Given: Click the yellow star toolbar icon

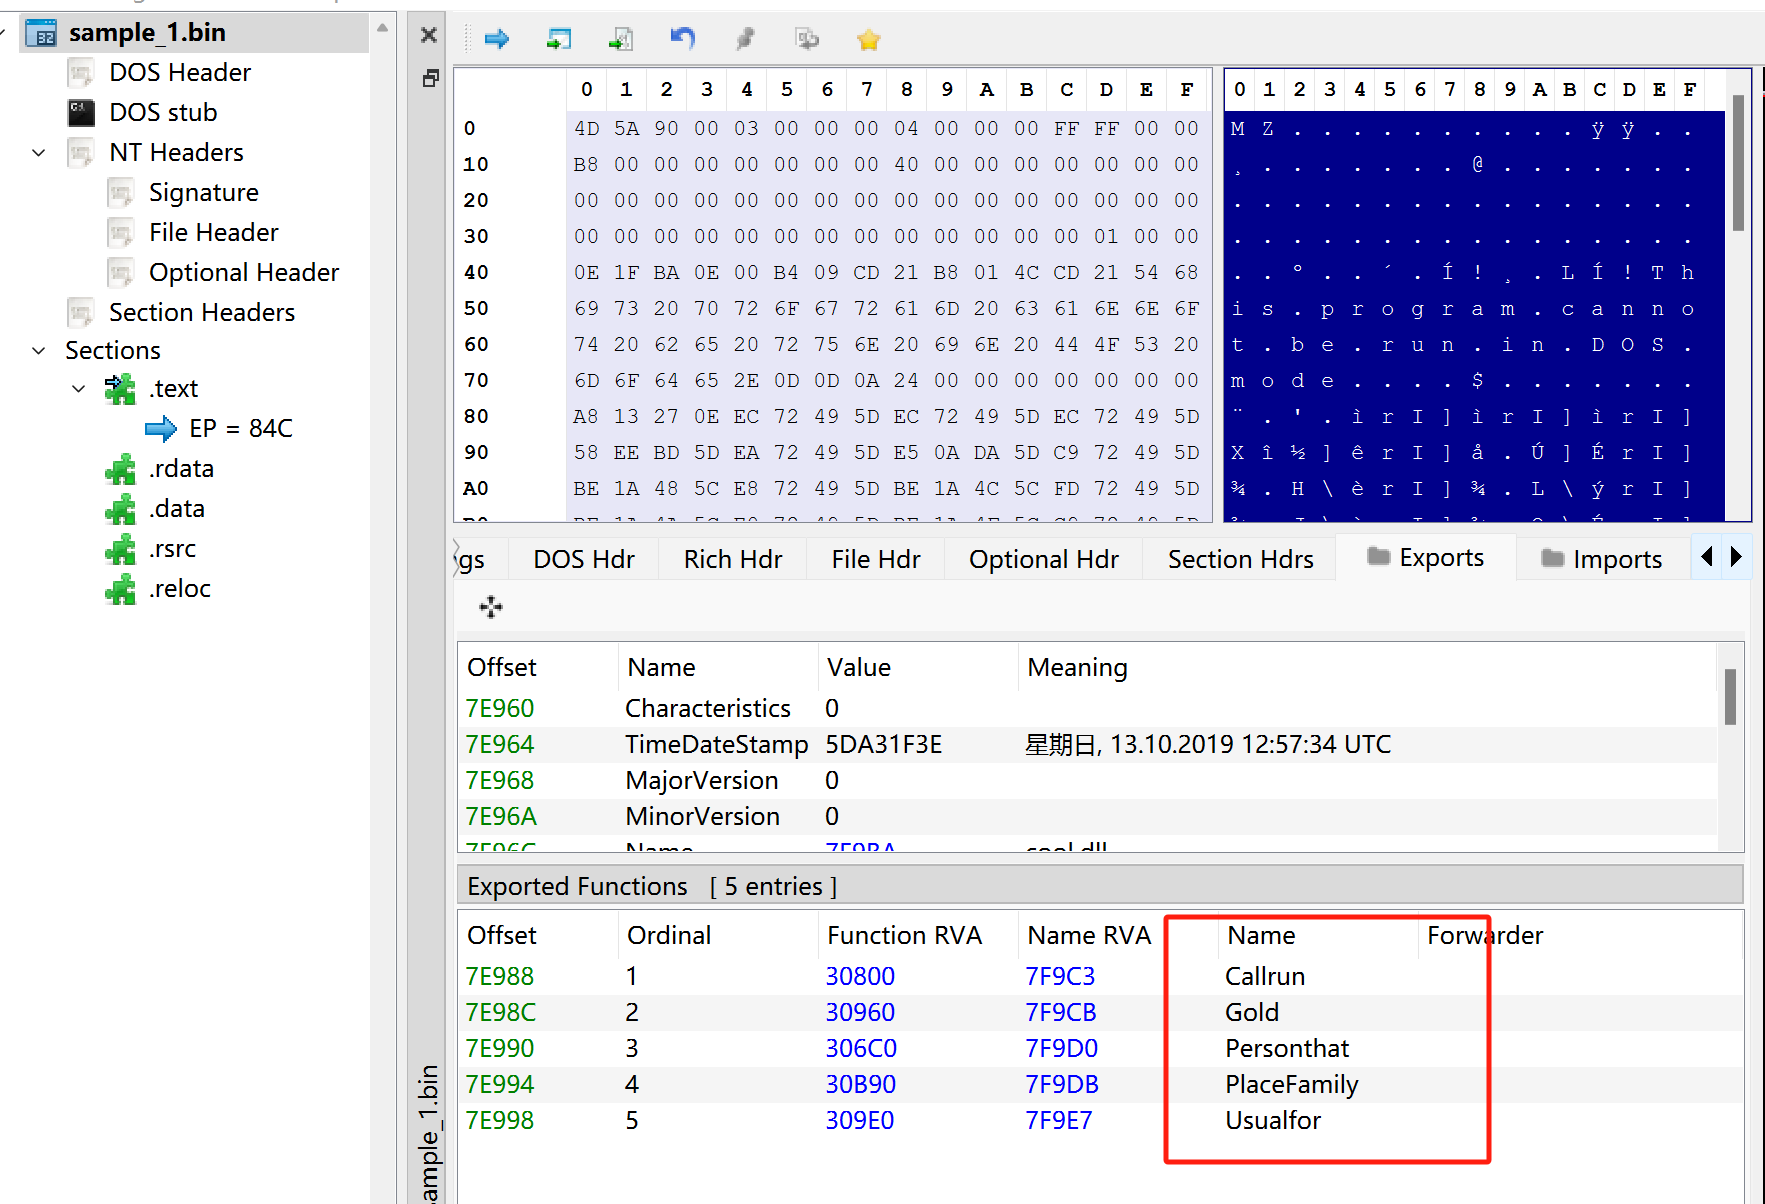Looking at the screenshot, I should click(x=868, y=39).
